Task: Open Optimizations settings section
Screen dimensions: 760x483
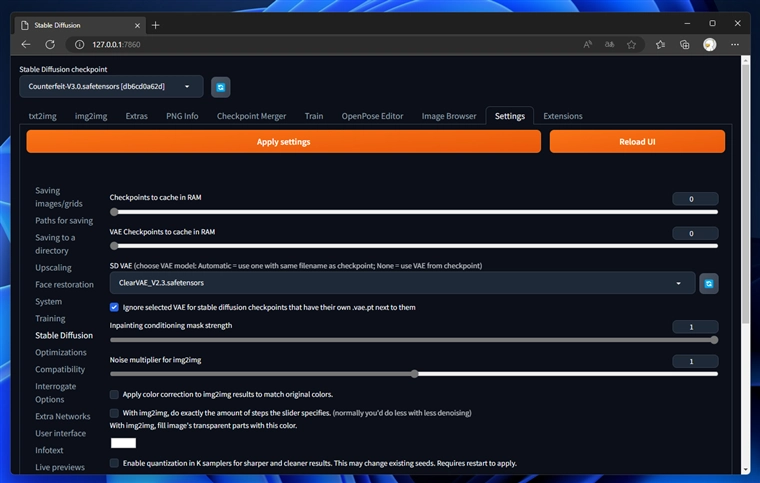Action: [61, 352]
